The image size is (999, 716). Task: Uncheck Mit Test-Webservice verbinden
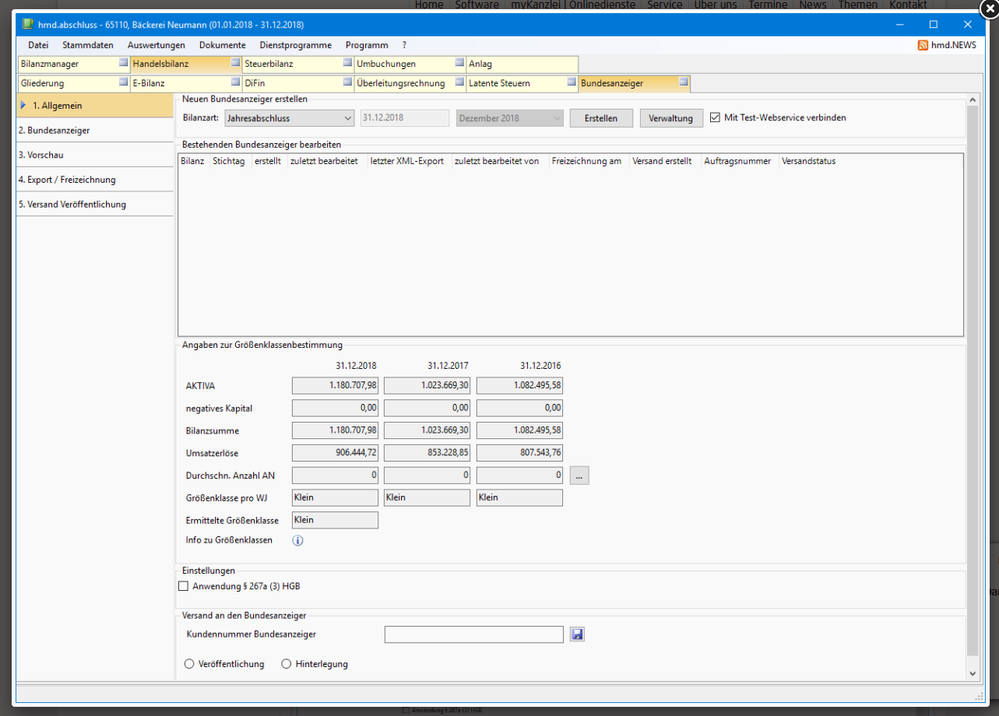(x=714, y=118)
